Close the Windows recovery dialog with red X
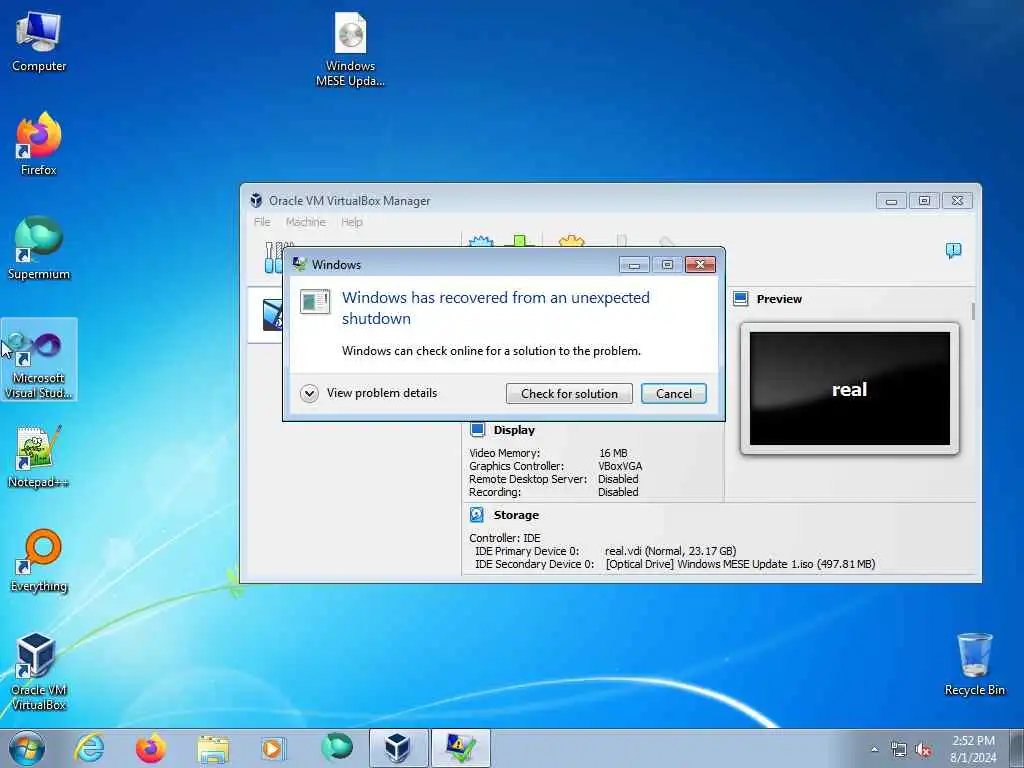Image resolution: width=1024 pixels, height=768 pixels. (x=700, y=264)
